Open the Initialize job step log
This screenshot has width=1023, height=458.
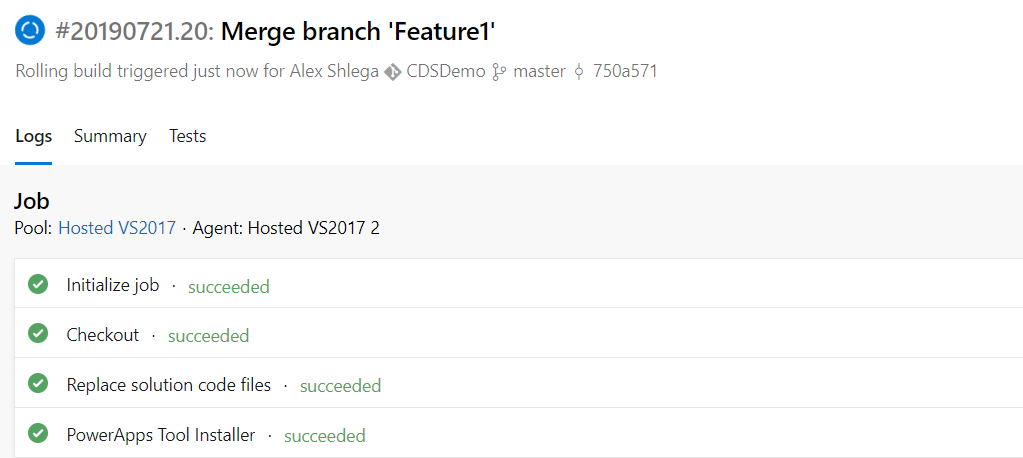519,284
